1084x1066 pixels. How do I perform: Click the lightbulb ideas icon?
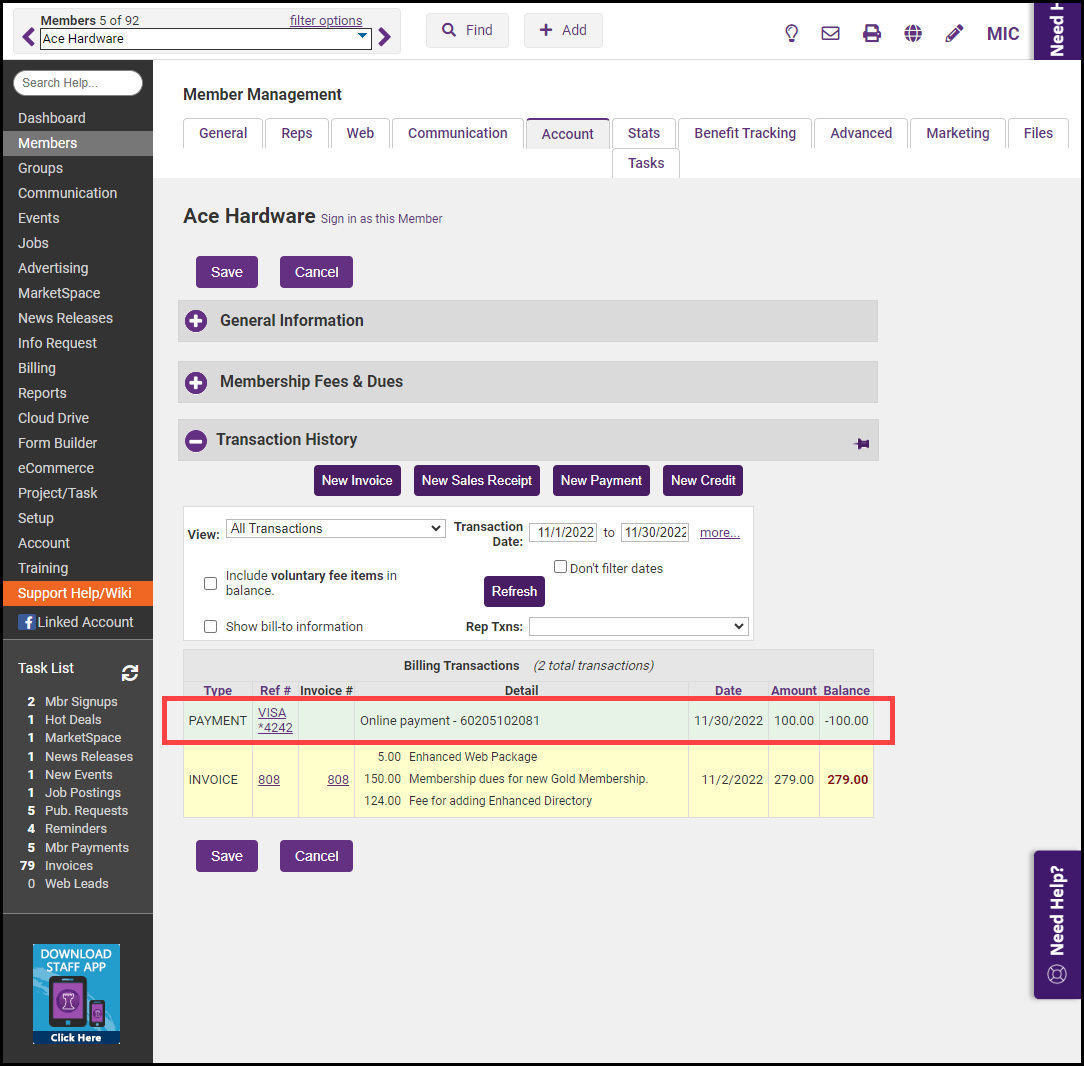(x=791, y=33)
